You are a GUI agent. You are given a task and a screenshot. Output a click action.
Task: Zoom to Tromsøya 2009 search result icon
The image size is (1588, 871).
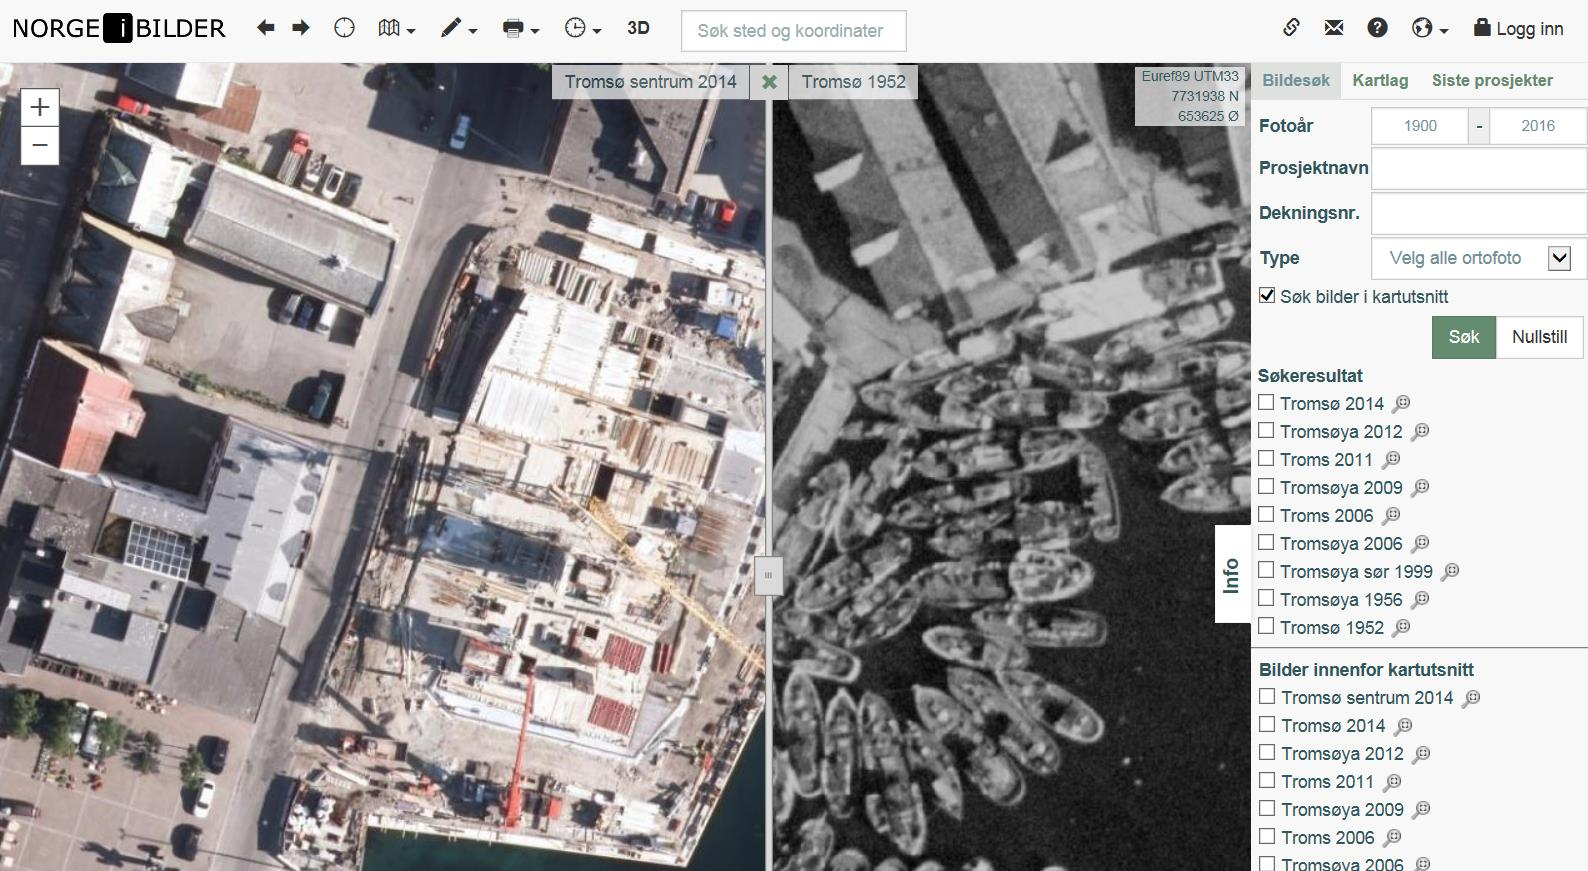click(1420, 487)
